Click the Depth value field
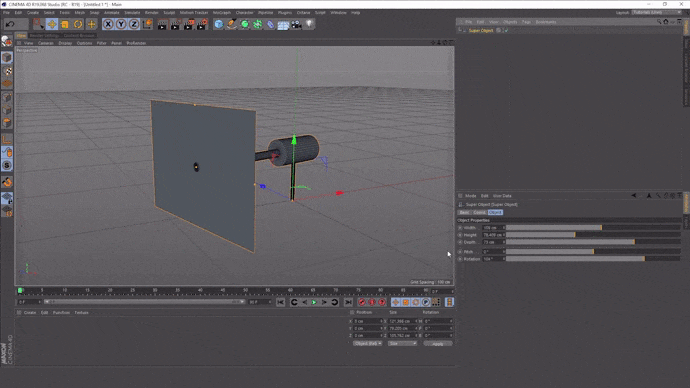The image size is (690, 388). (x=493, y=242)
